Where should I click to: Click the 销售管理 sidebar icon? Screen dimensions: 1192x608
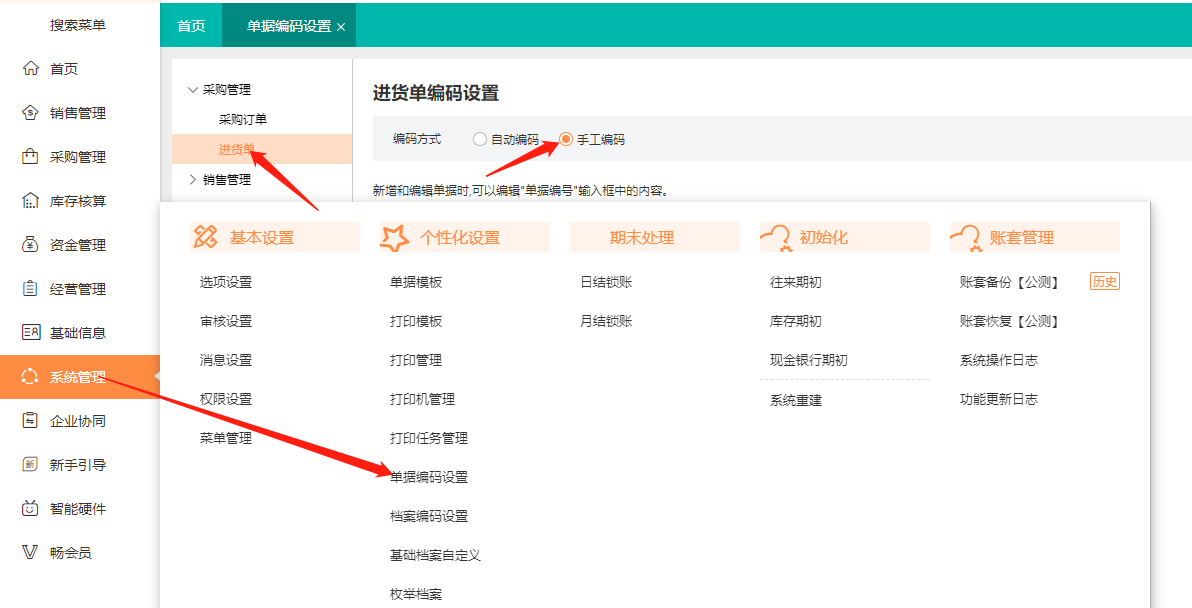(30, 113)
